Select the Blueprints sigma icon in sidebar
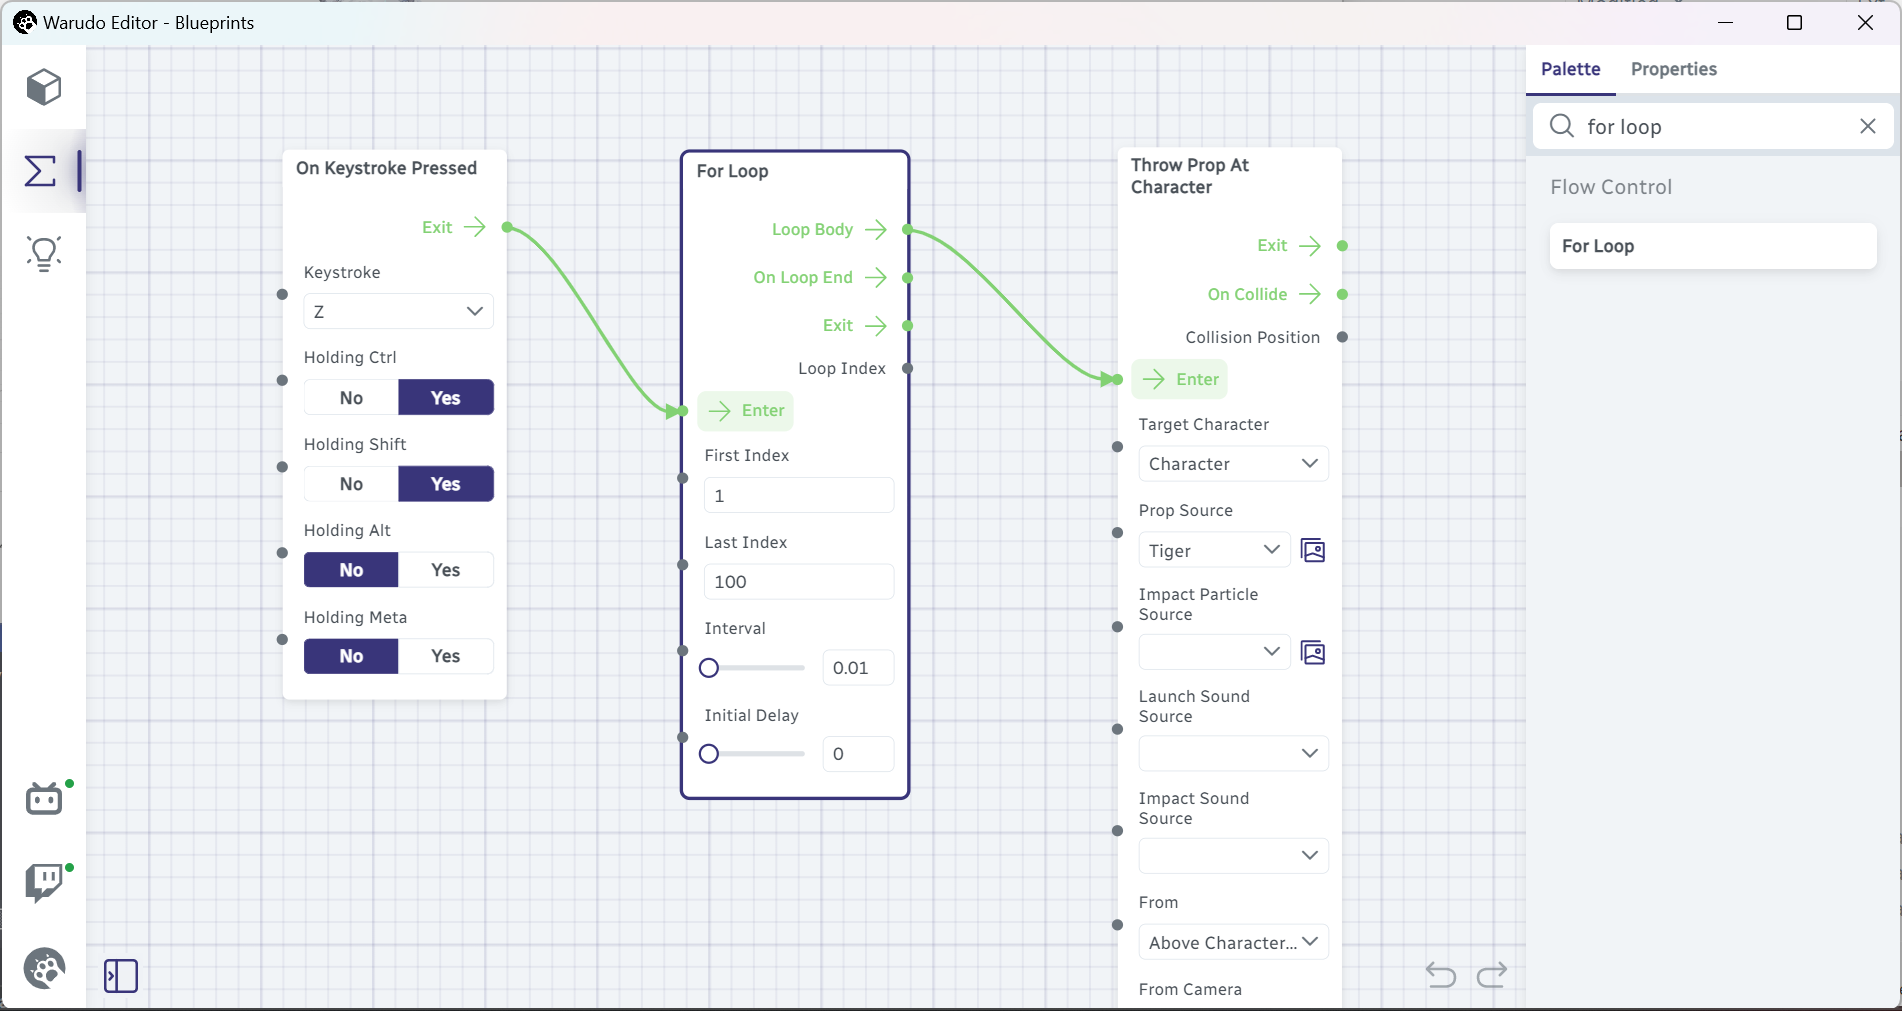This screenshot has width=1902, height=1011. 41,171
